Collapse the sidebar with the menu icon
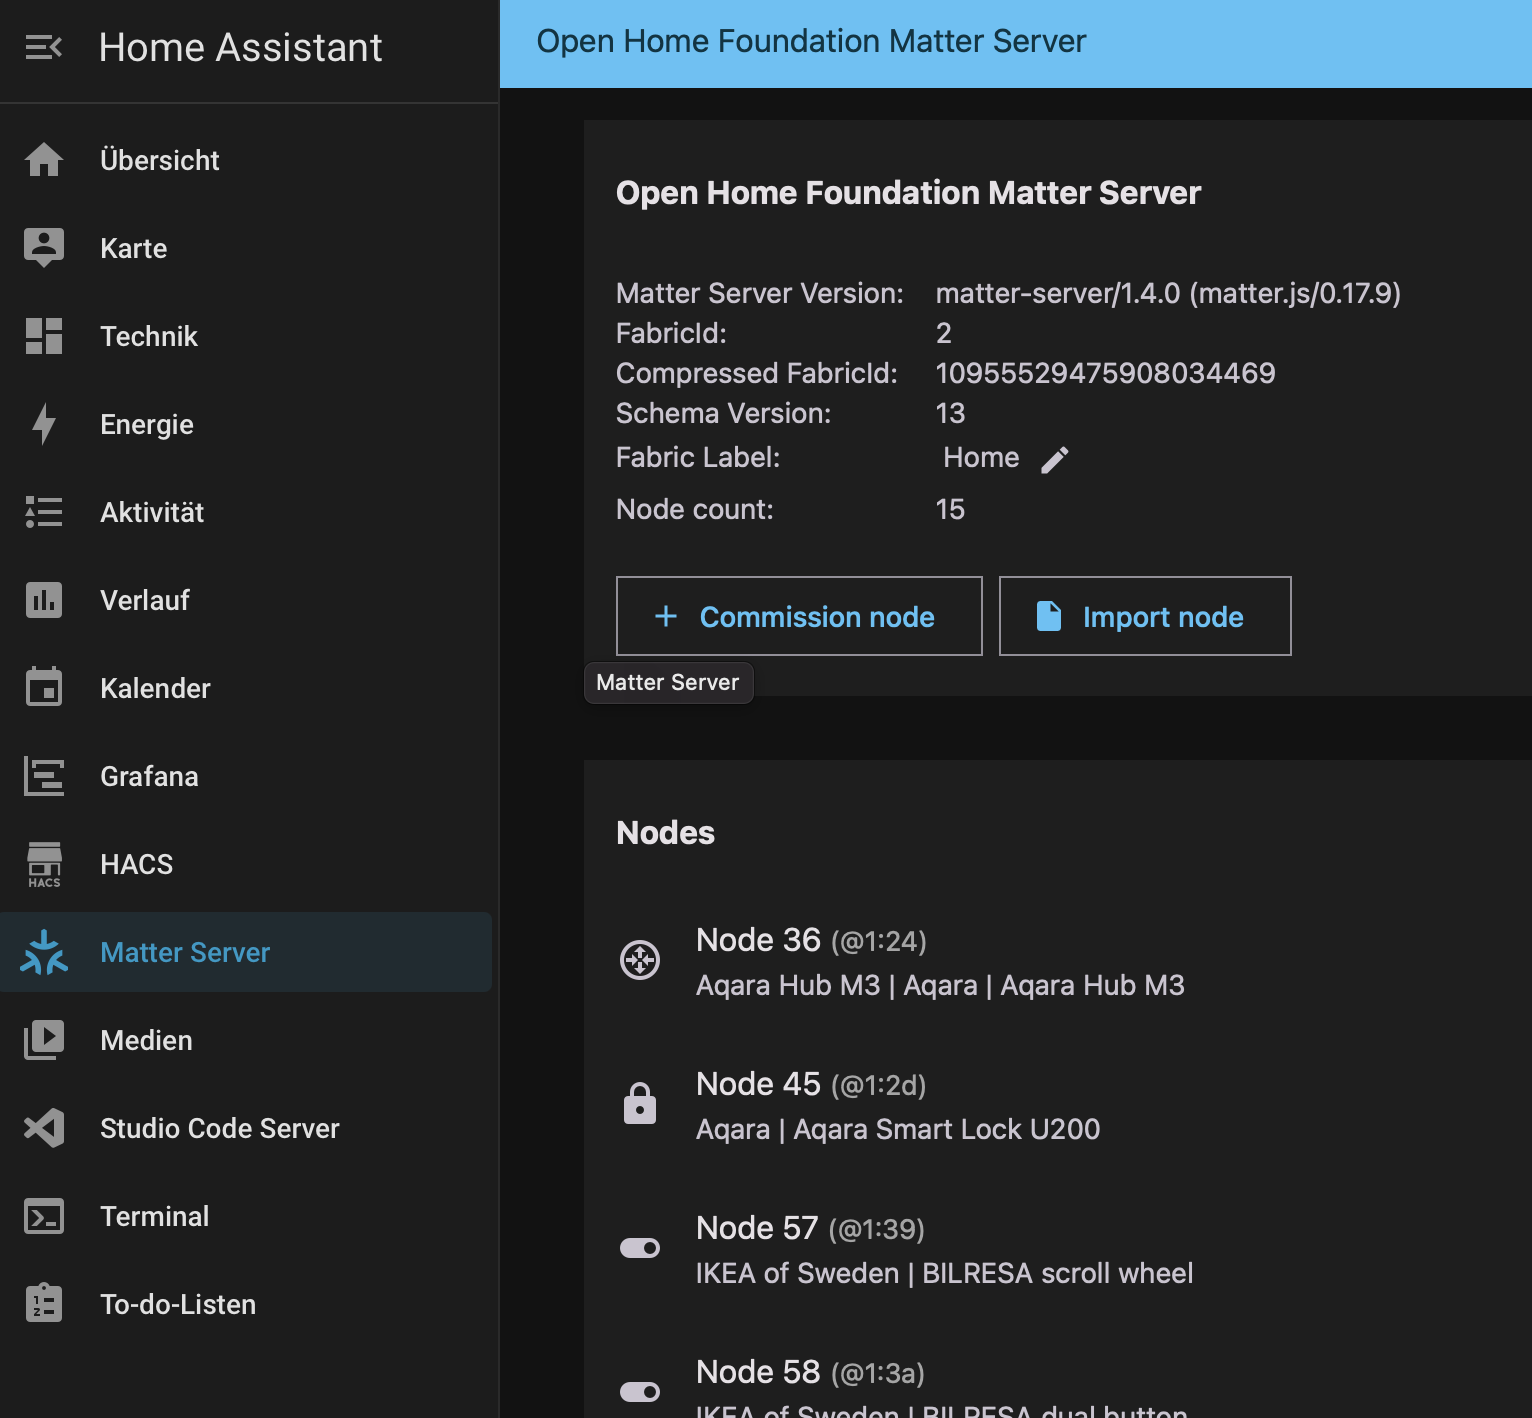1532x1418 pixels. [43, 47]
